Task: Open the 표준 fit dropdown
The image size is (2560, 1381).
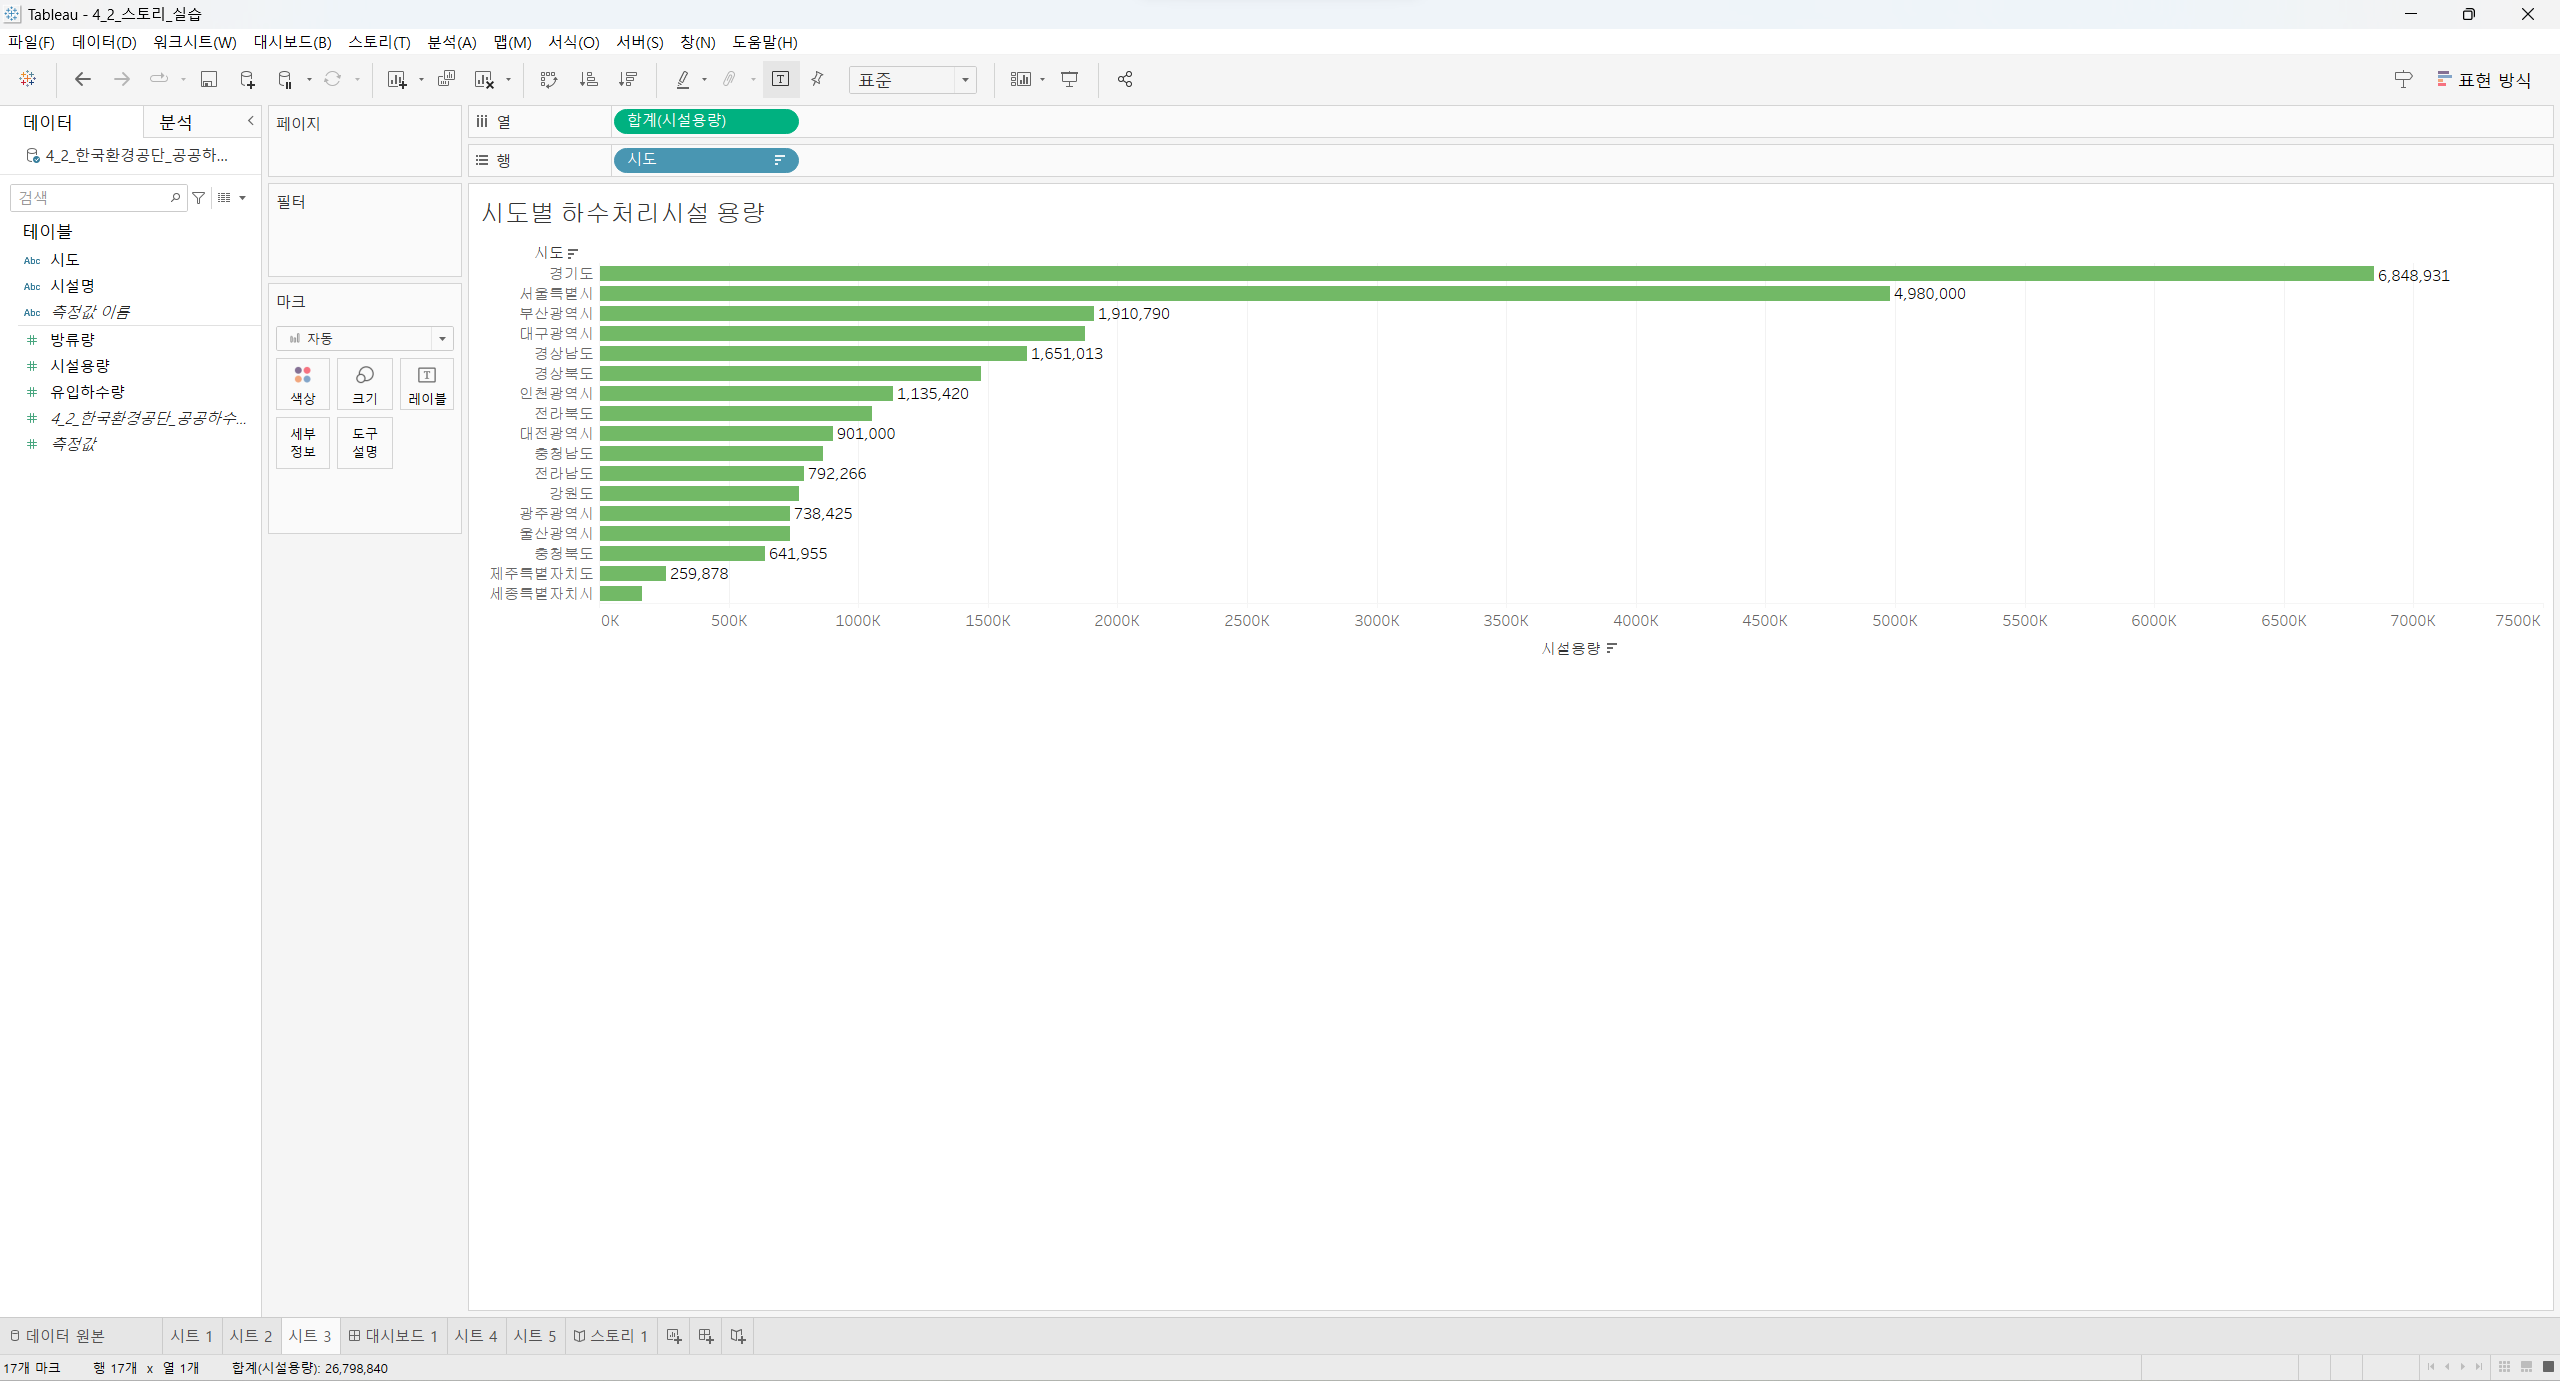Action: coord(965,80)
